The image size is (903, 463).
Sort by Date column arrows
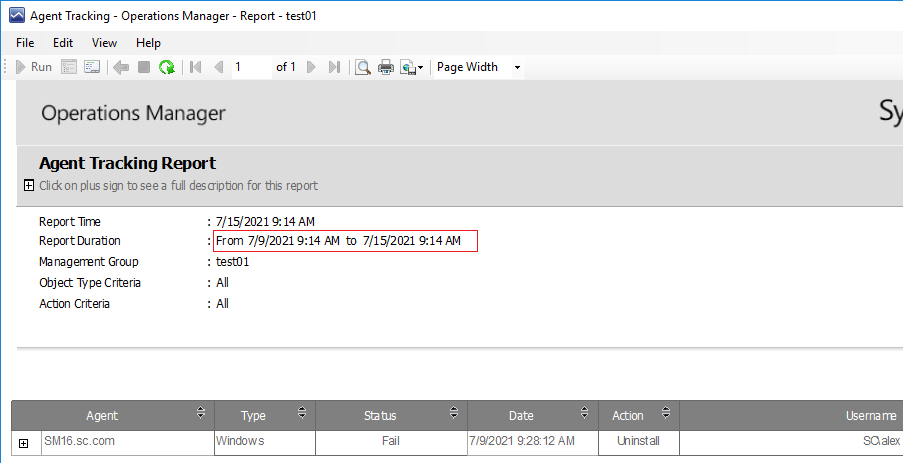click(x=585, y=412)
